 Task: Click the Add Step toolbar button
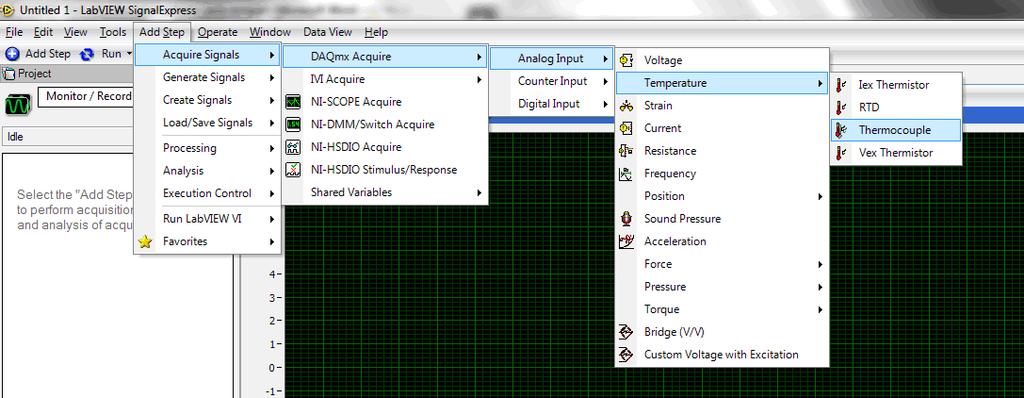(38, 54)
